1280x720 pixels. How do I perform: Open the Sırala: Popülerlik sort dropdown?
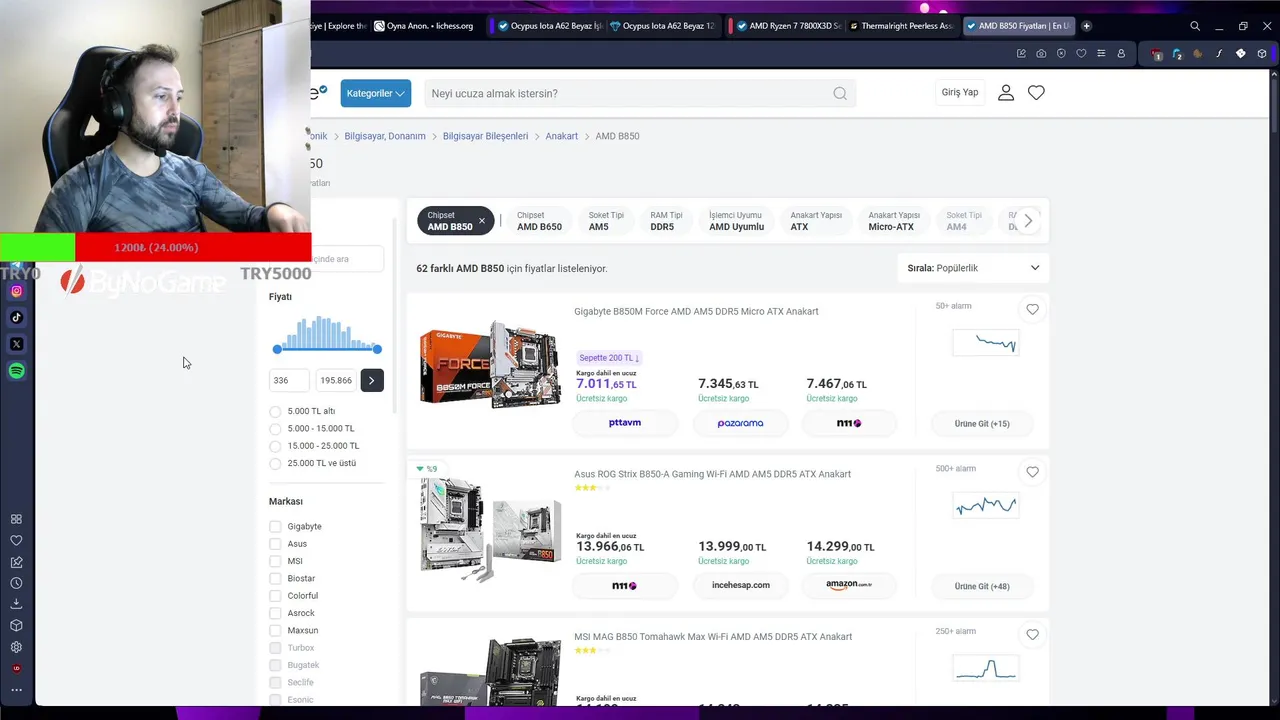click(973, 268)
